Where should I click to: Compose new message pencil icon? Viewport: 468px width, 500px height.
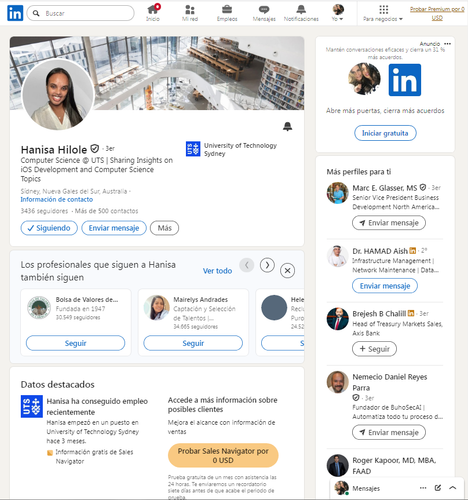pyautogui.click(x=438, y=488)
